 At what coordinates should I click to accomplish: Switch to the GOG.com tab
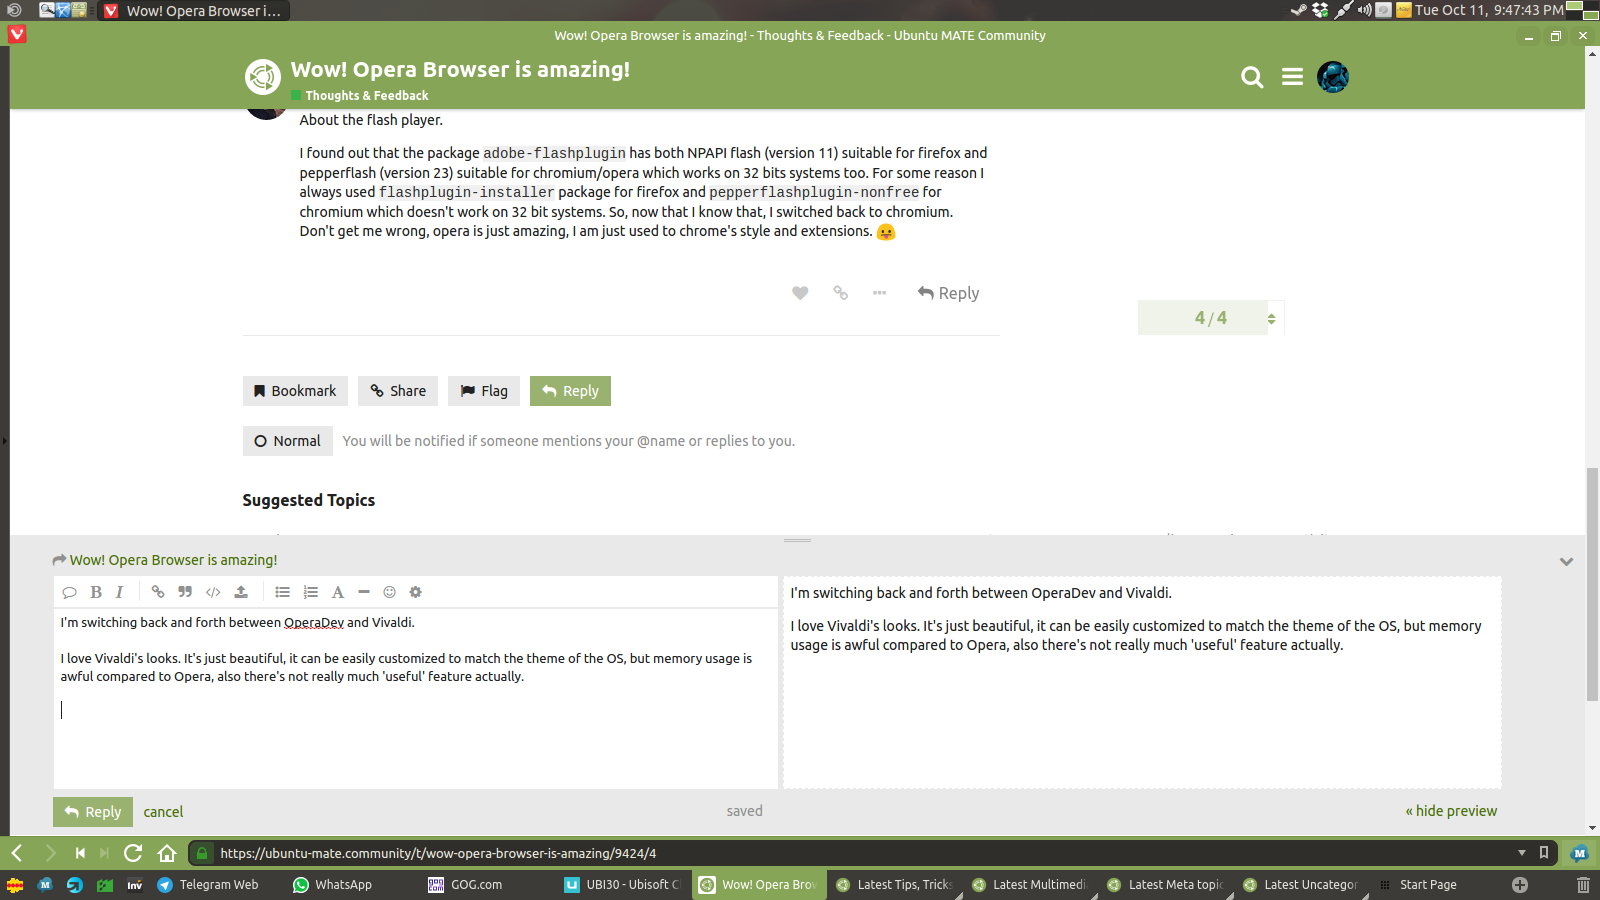click(488, 885)
